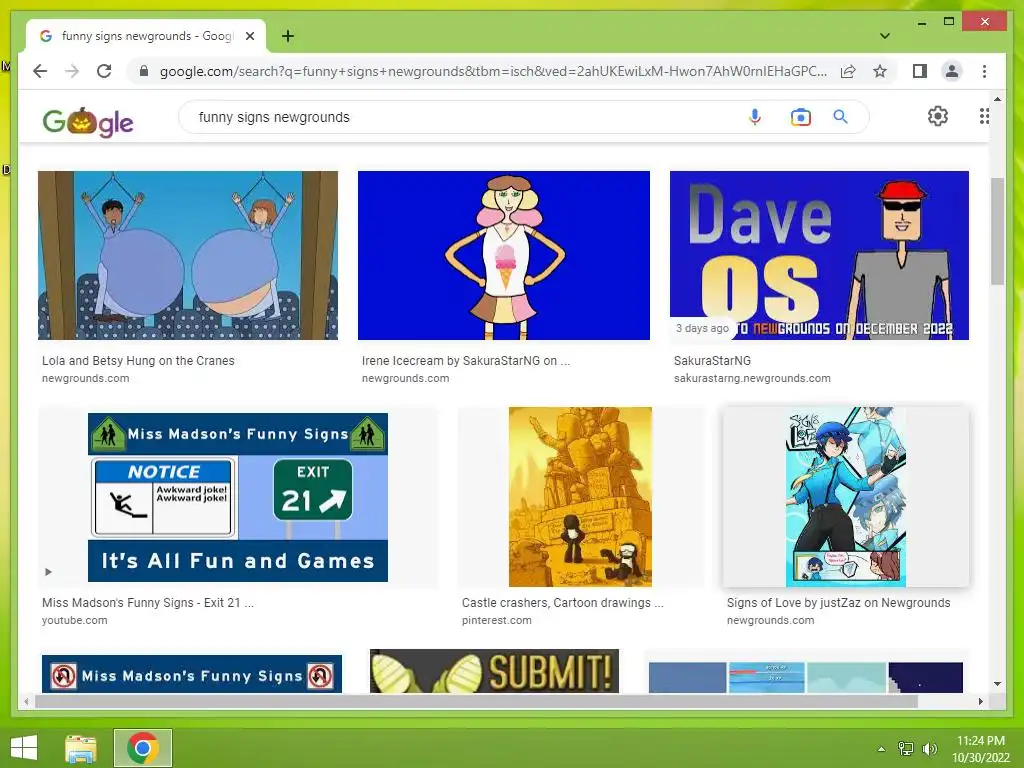Open Miss Madson's Exit 21 thumbnail
This screenshot has width=1024, height=768.
pyautogui.click(x=238, y=497)
